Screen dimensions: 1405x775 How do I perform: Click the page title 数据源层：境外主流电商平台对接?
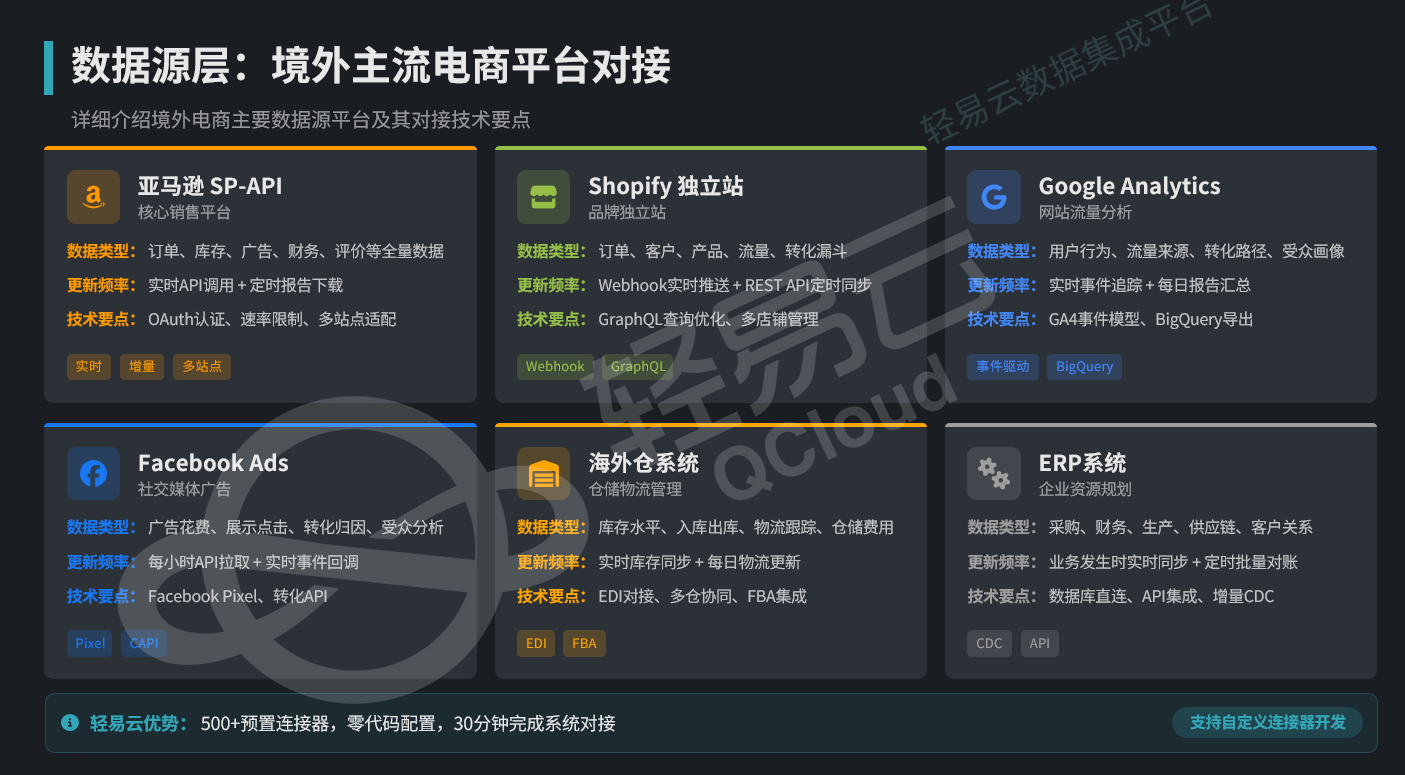(x=371, y=67)
